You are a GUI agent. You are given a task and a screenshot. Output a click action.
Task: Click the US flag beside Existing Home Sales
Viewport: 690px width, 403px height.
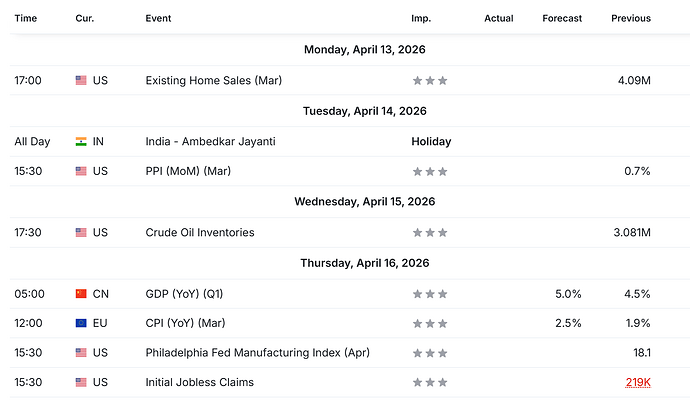[81, 81]
